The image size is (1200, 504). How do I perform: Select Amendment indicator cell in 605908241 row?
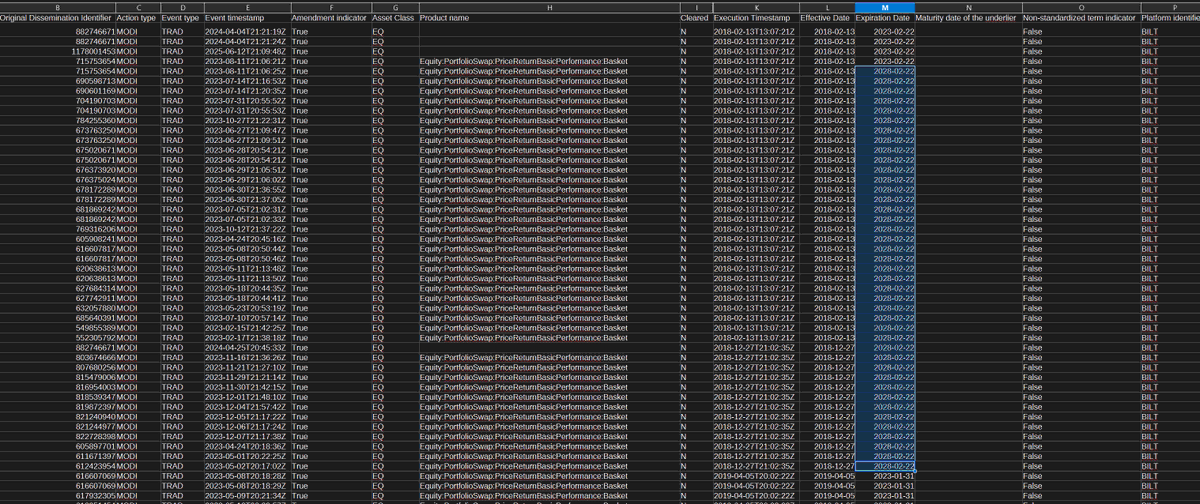[329, 238]
